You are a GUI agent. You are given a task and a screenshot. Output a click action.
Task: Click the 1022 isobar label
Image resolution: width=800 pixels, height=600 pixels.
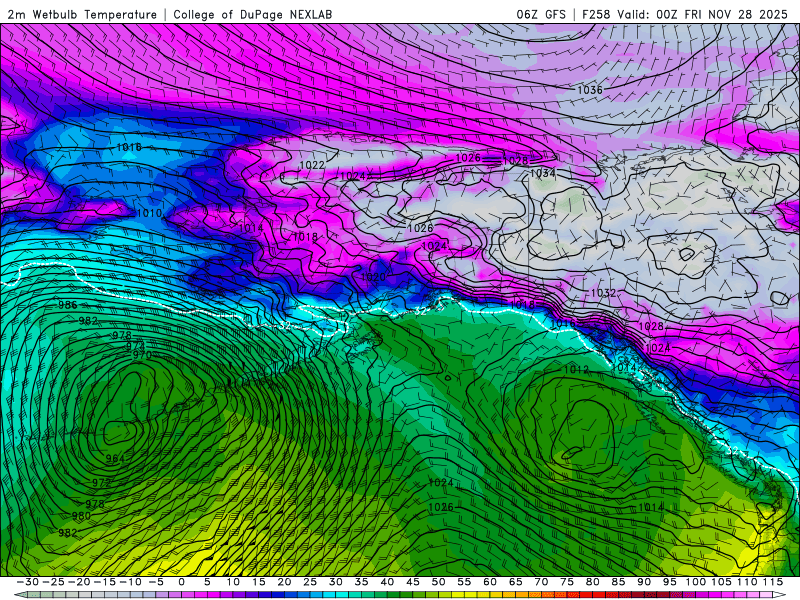312,165
